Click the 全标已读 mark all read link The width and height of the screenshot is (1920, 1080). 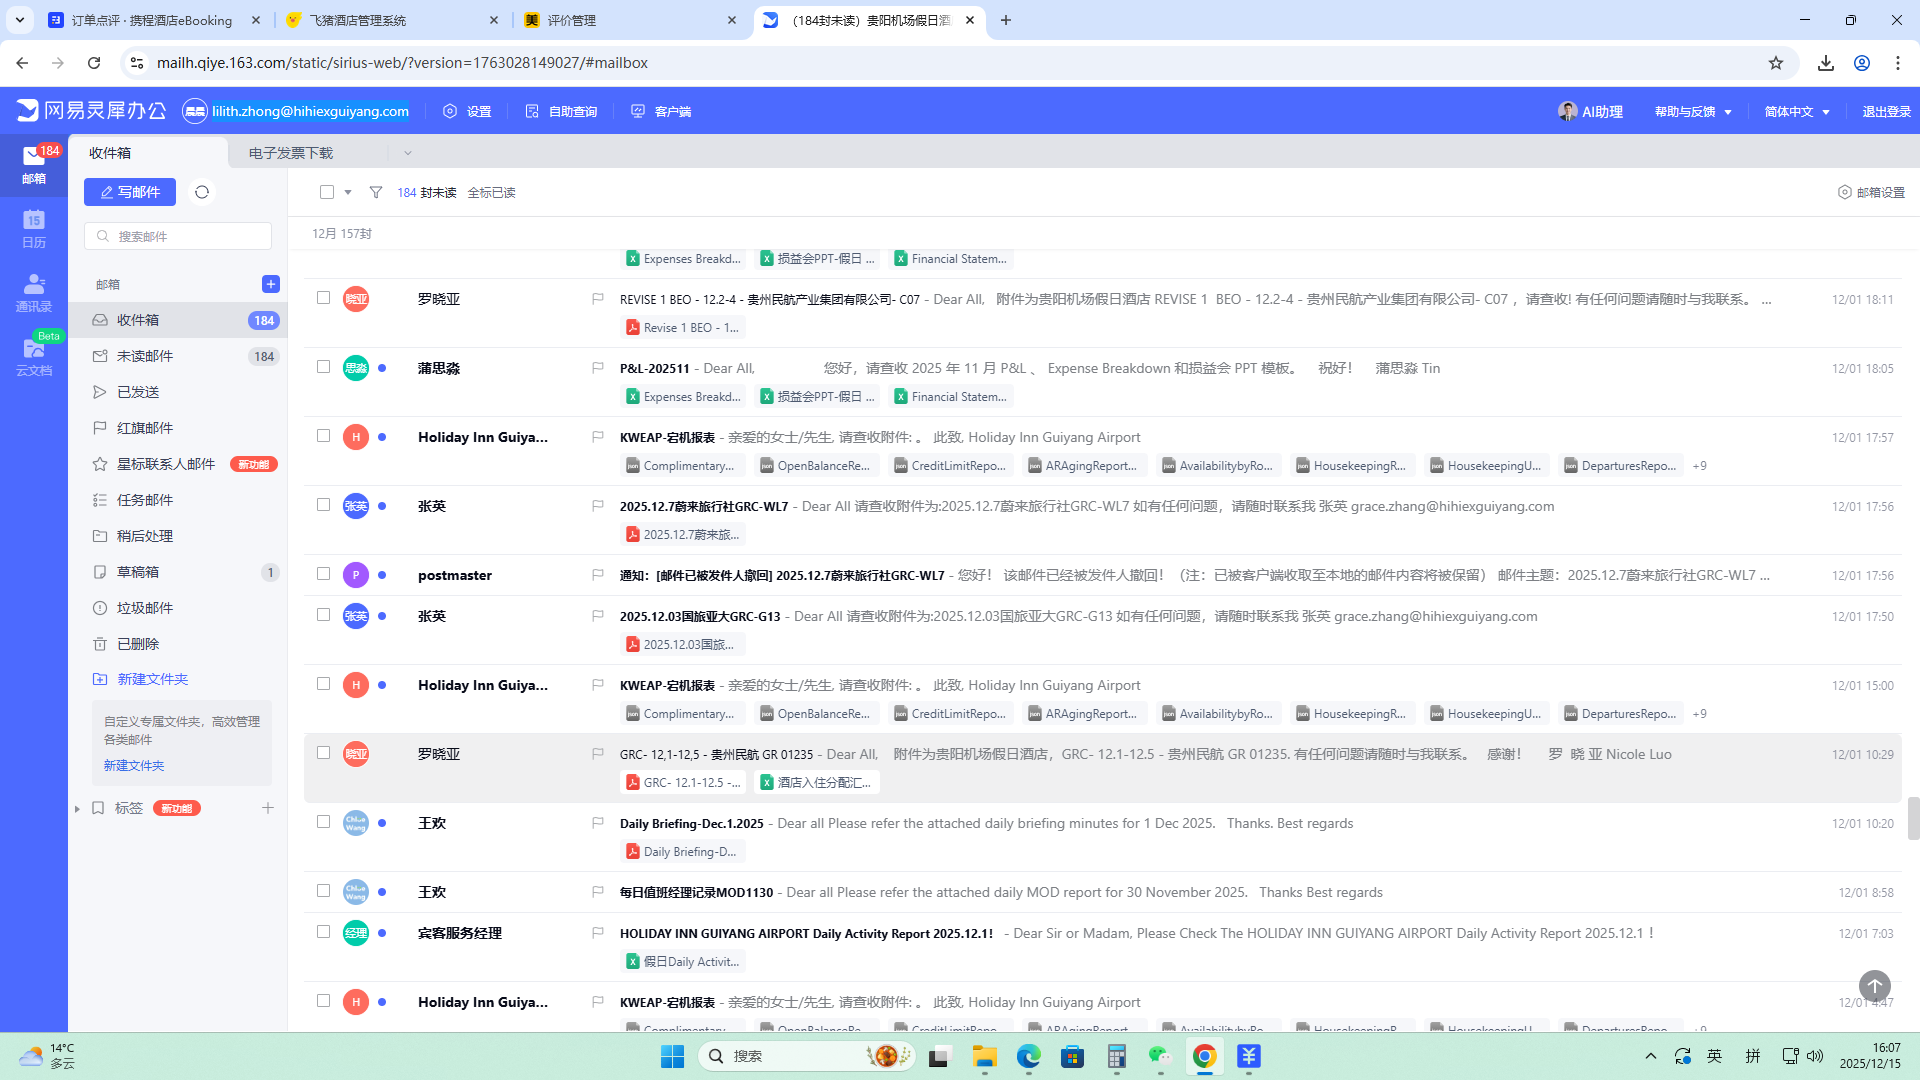[x=491, y=192]
